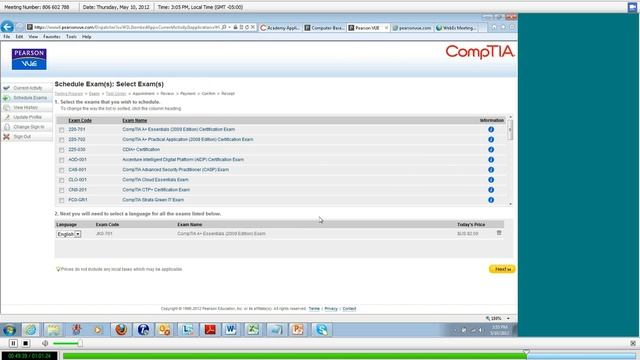
Task: Tick the Strata Green IT Exam checkbox
Action: tap(62, 200)
